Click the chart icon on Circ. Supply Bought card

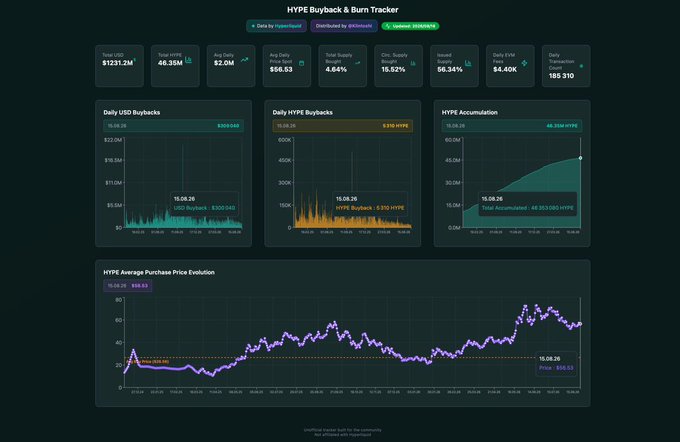click(413, 63)
